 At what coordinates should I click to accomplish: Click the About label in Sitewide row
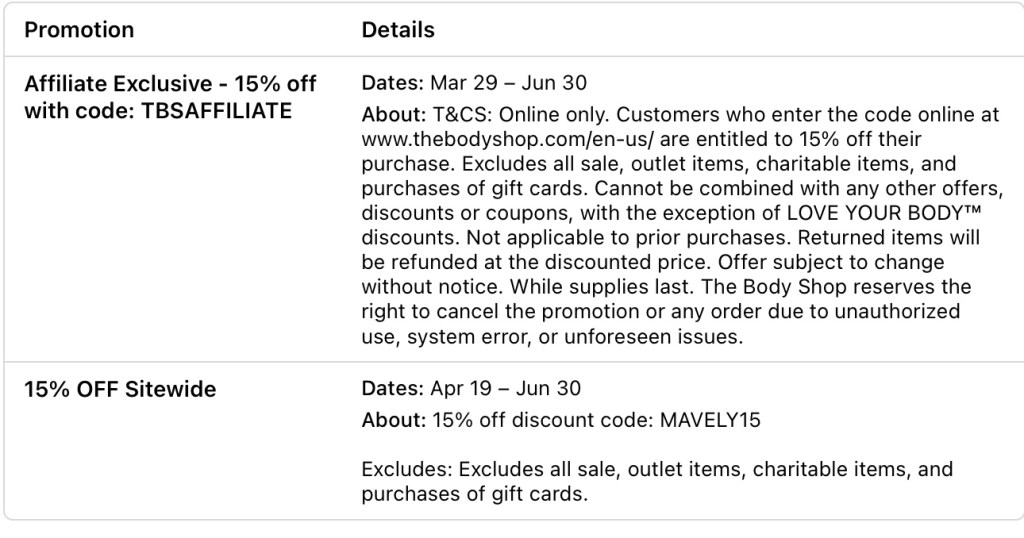click(x=392, y=420)
